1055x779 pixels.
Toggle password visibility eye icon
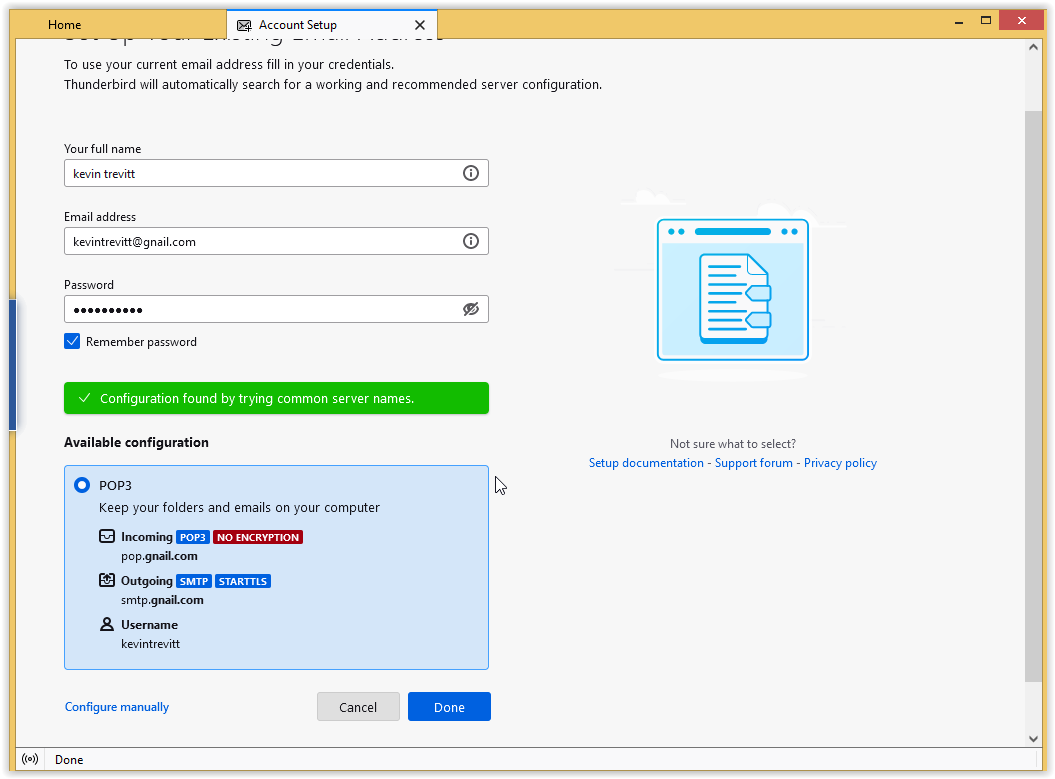[471, 309]
